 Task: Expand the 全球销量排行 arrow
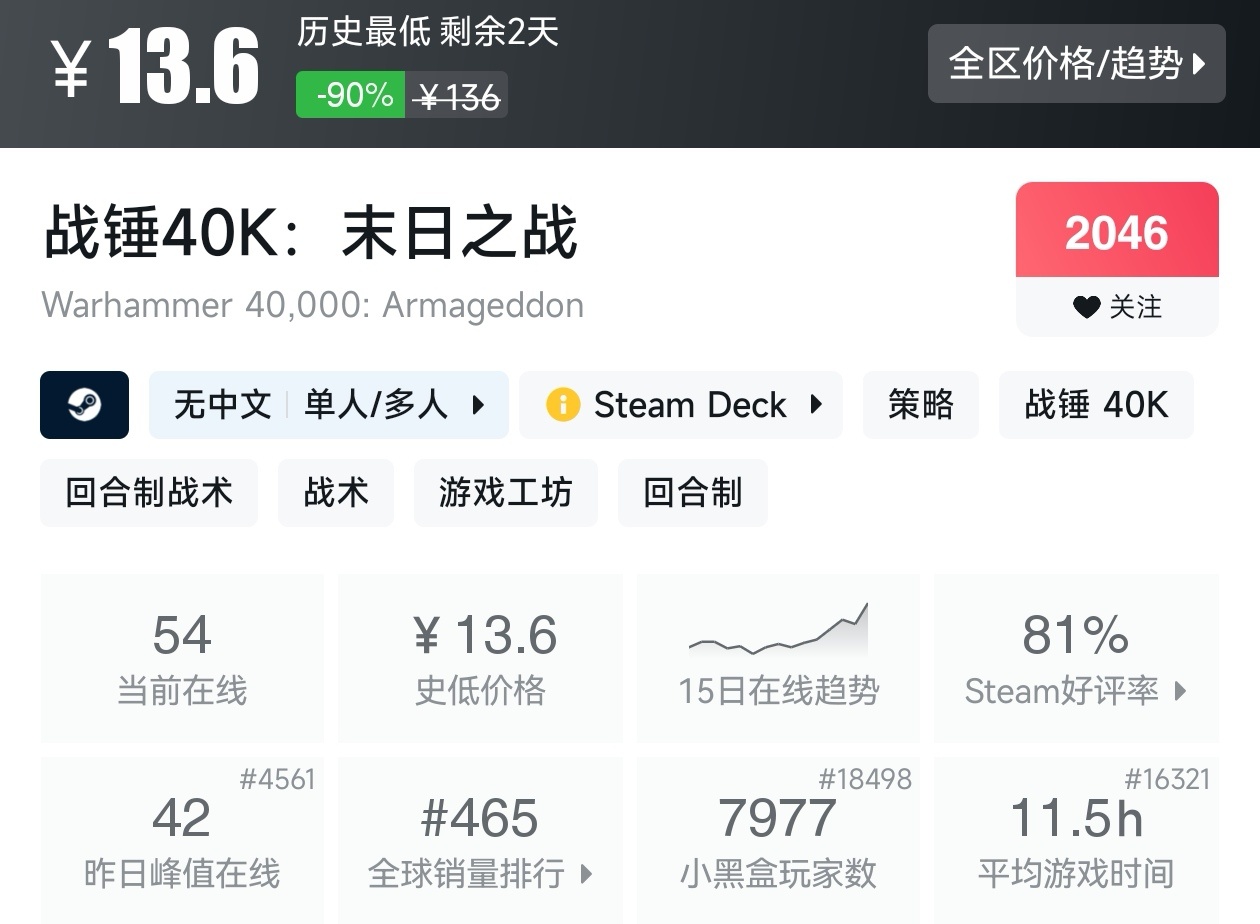587,874
